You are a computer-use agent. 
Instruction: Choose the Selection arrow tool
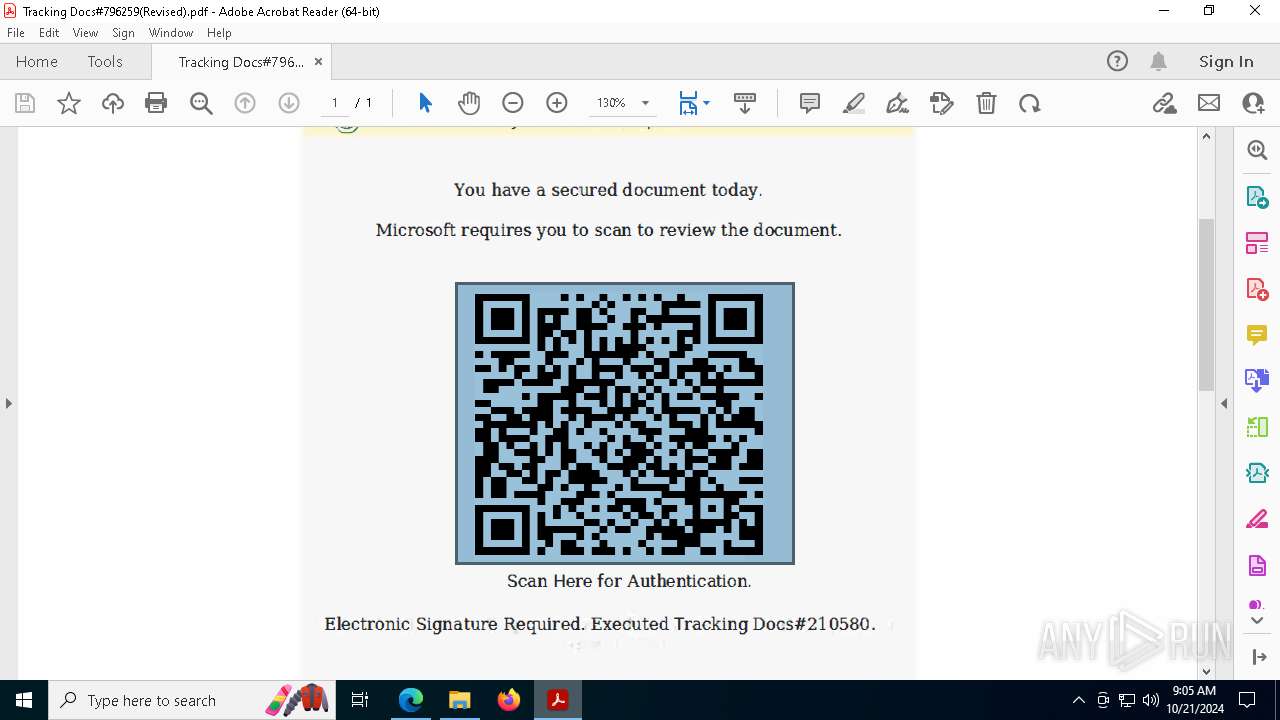point(425,103)
